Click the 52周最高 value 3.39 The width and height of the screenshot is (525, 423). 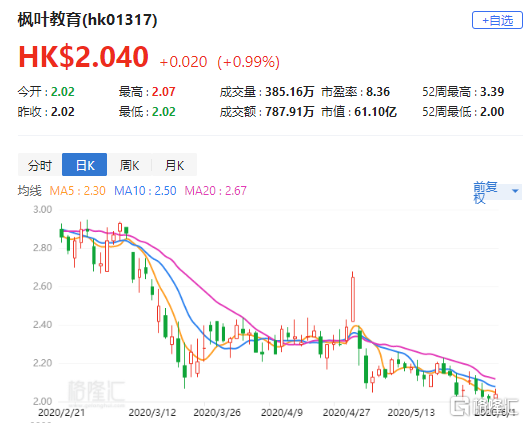click(492, 92)
